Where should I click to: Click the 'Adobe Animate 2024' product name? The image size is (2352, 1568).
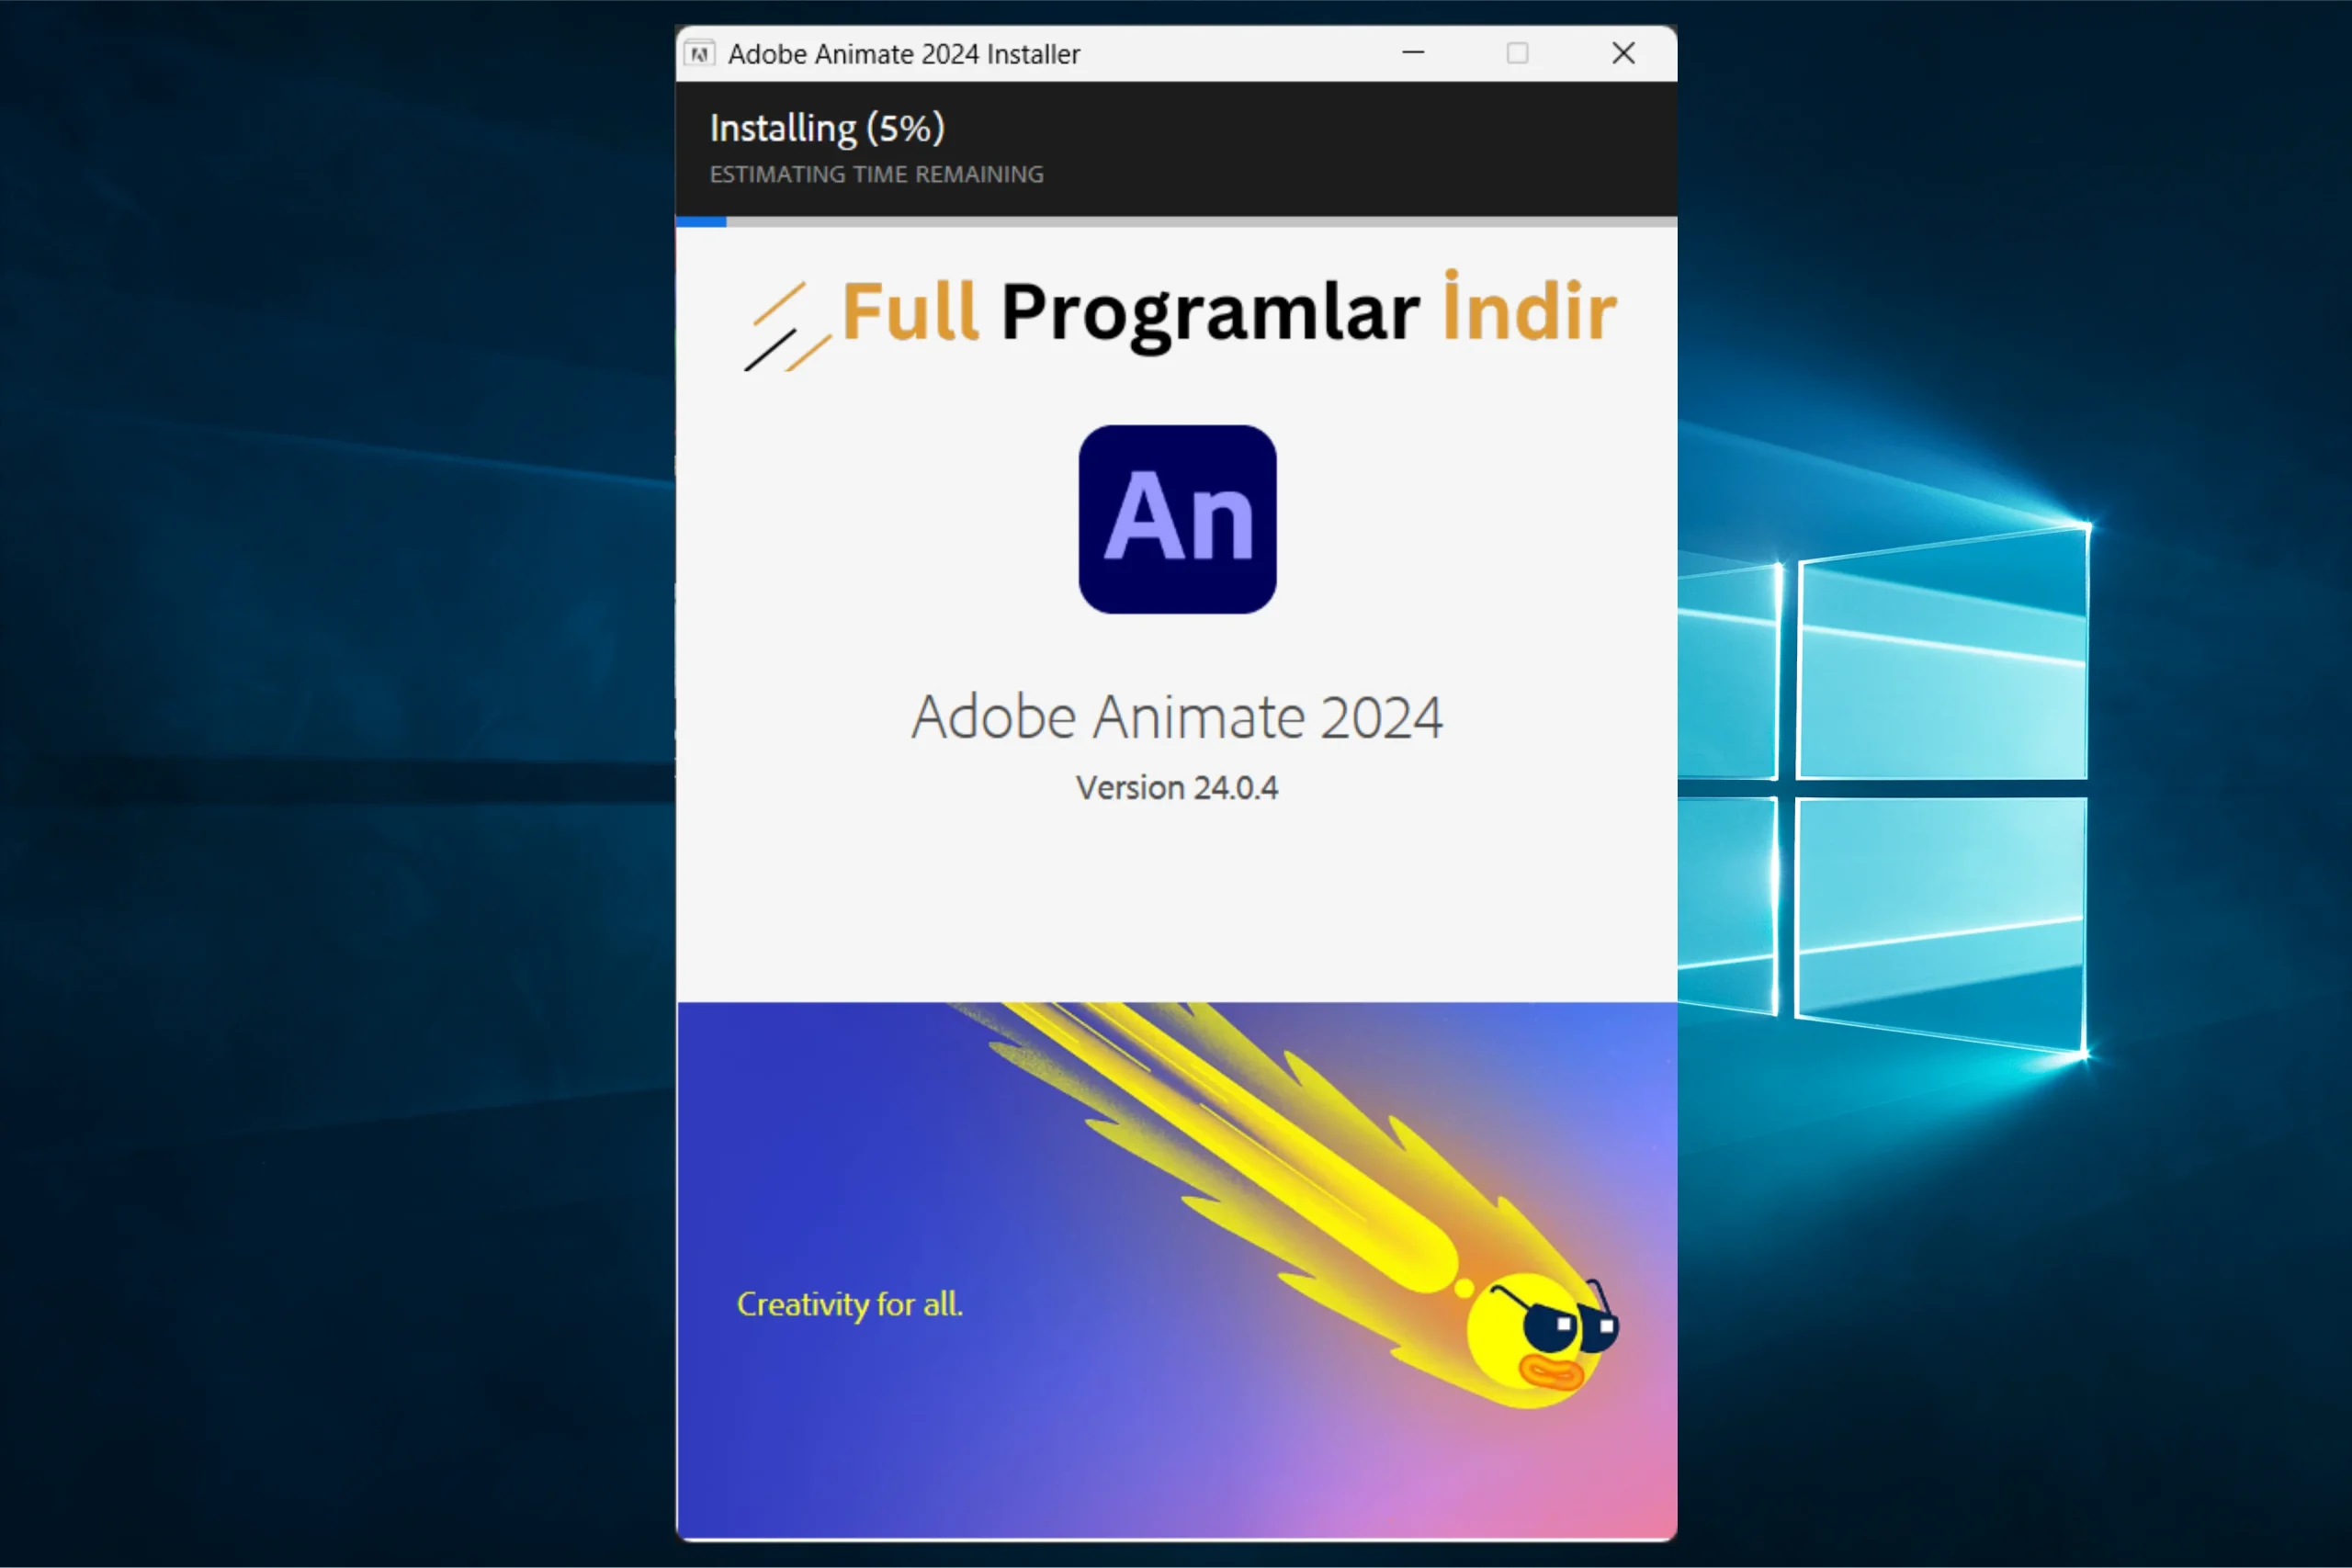point(1177,717)
